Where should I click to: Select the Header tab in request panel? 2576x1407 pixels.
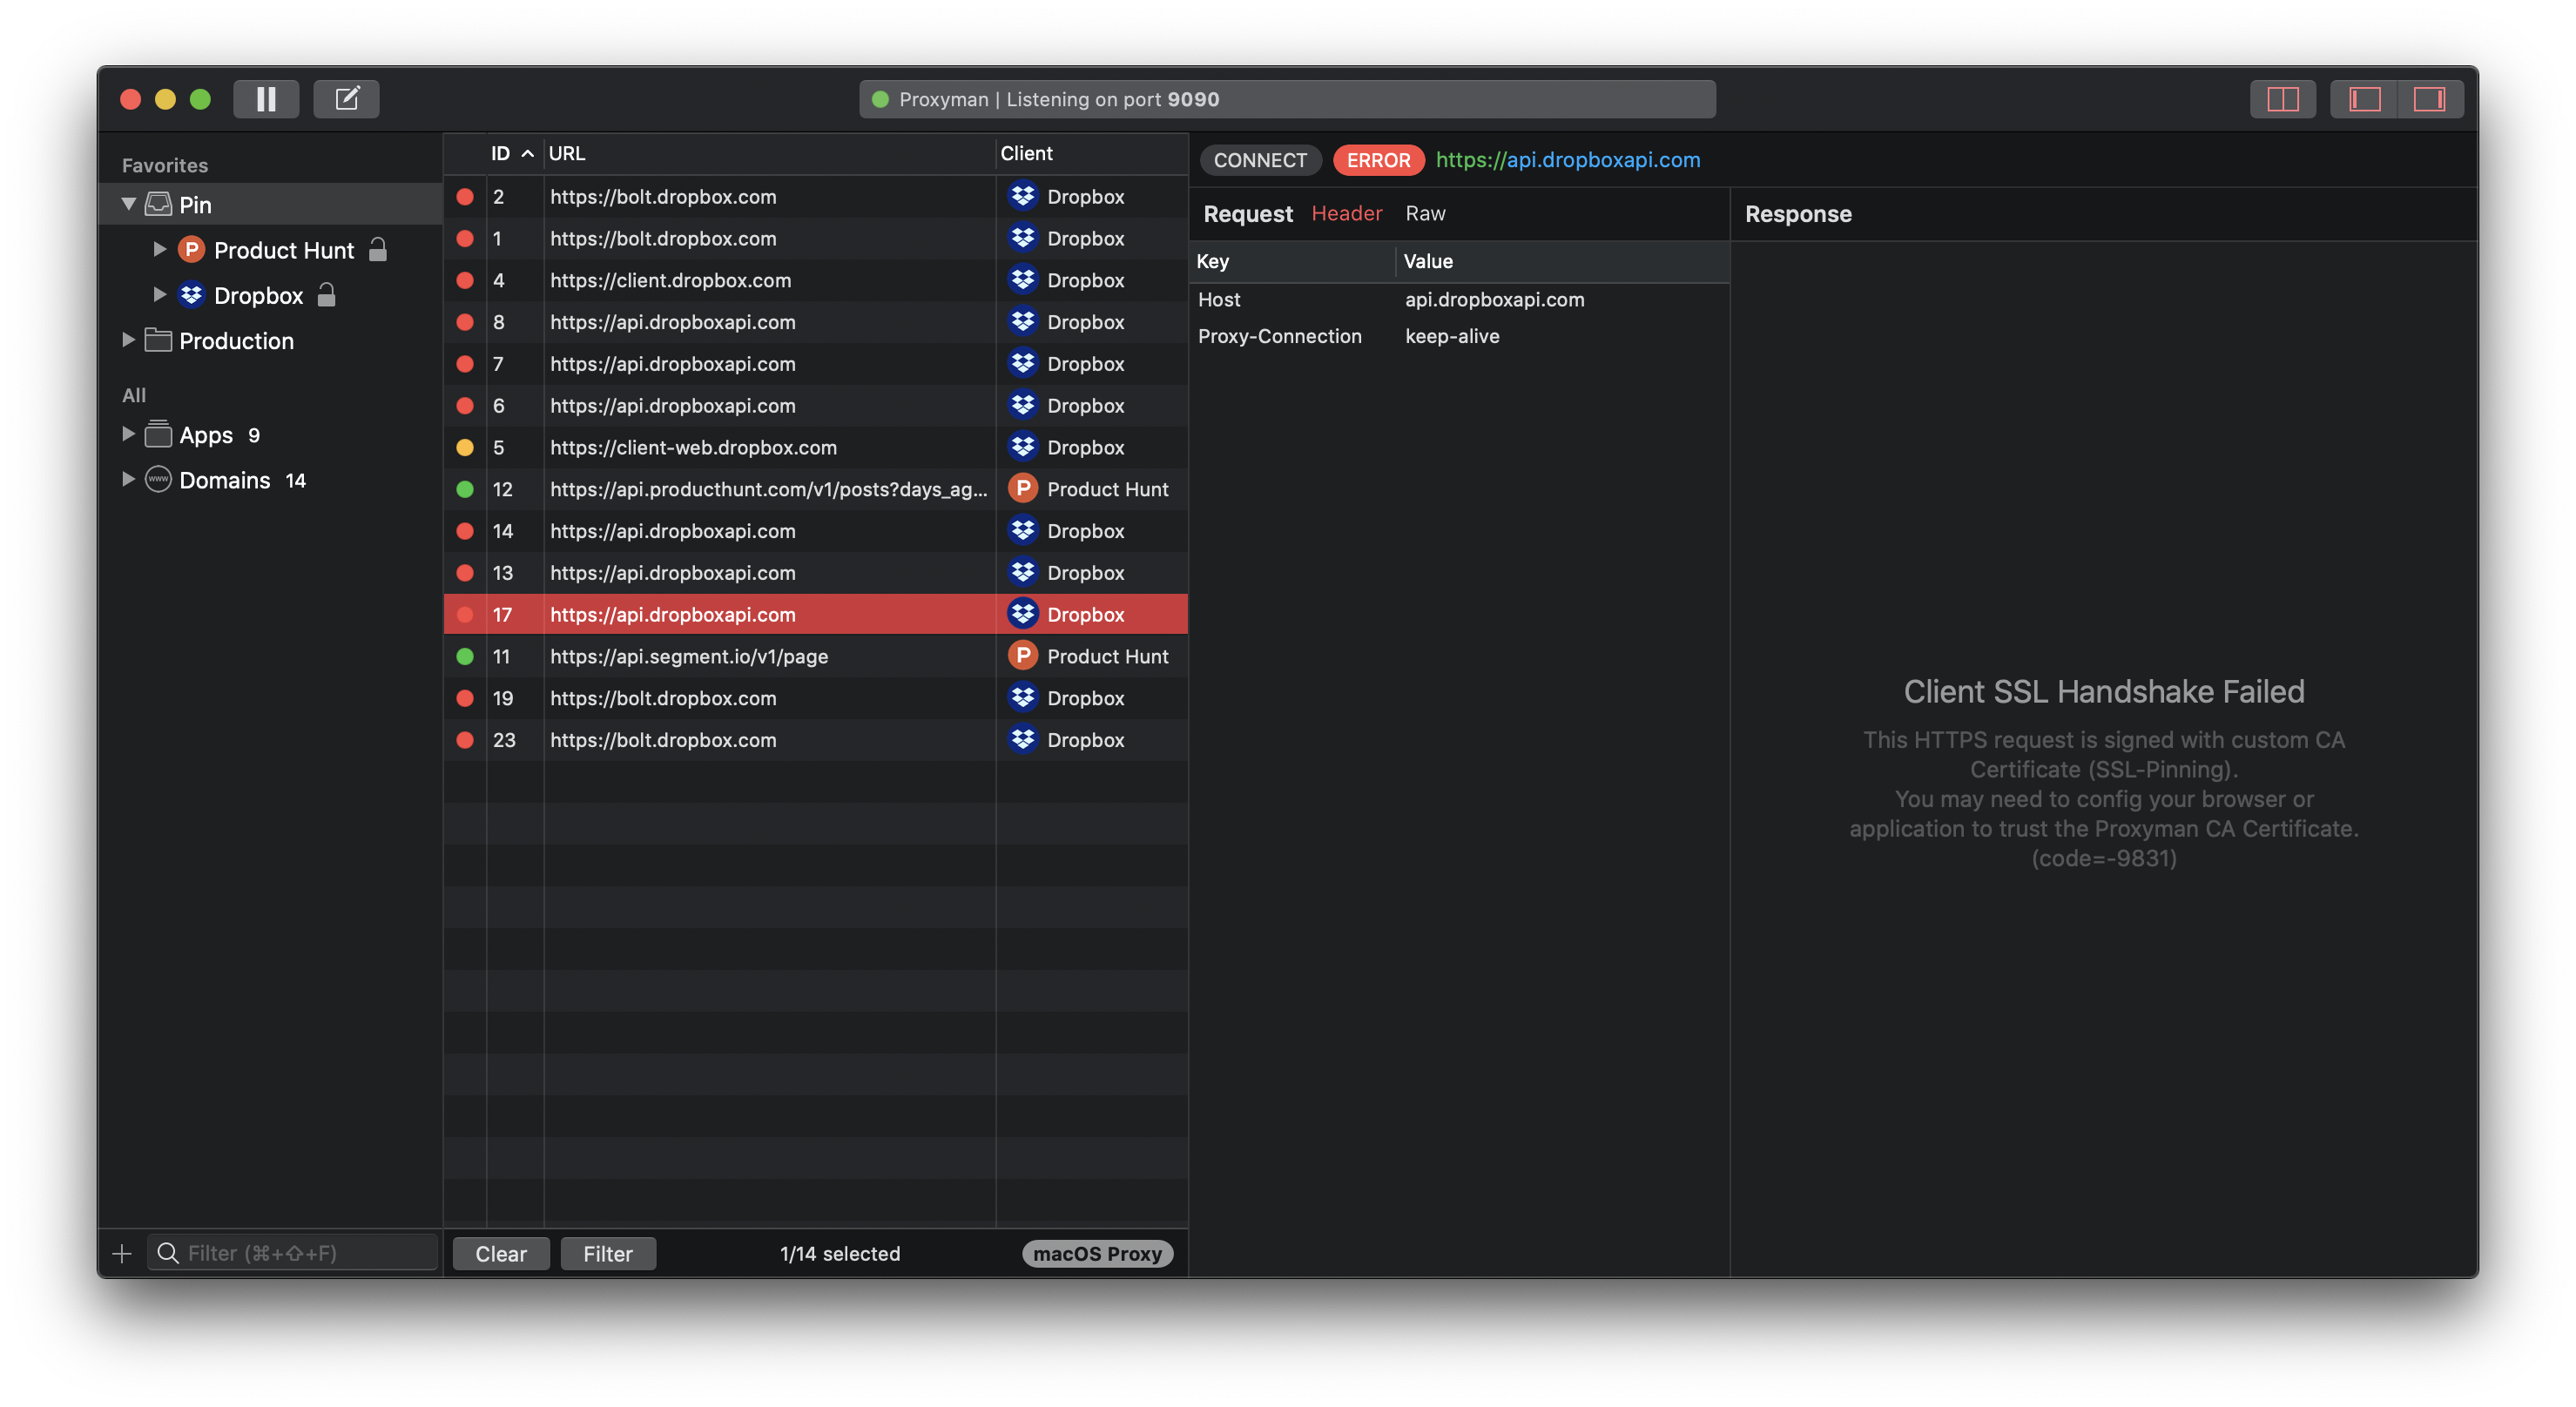coord(1346,213)
